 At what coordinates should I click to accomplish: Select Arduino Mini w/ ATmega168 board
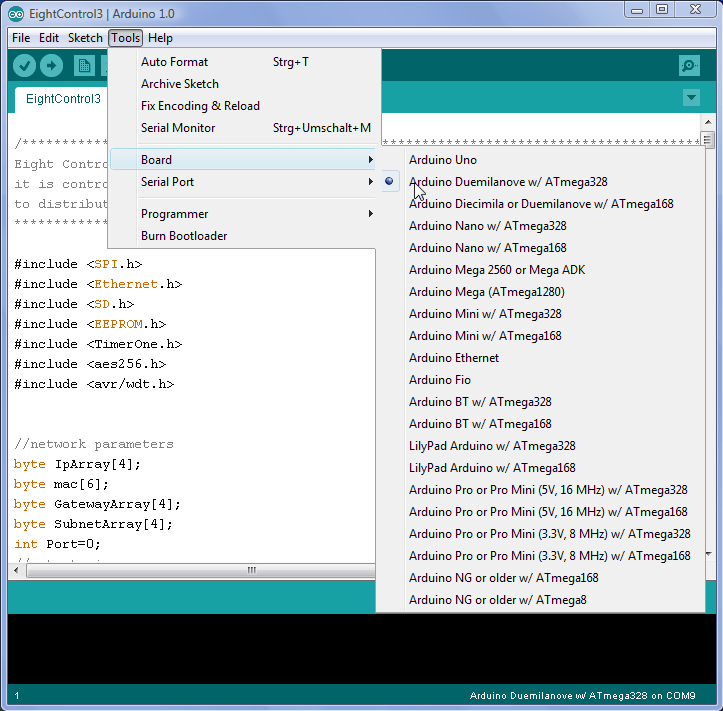pos(540,336)
